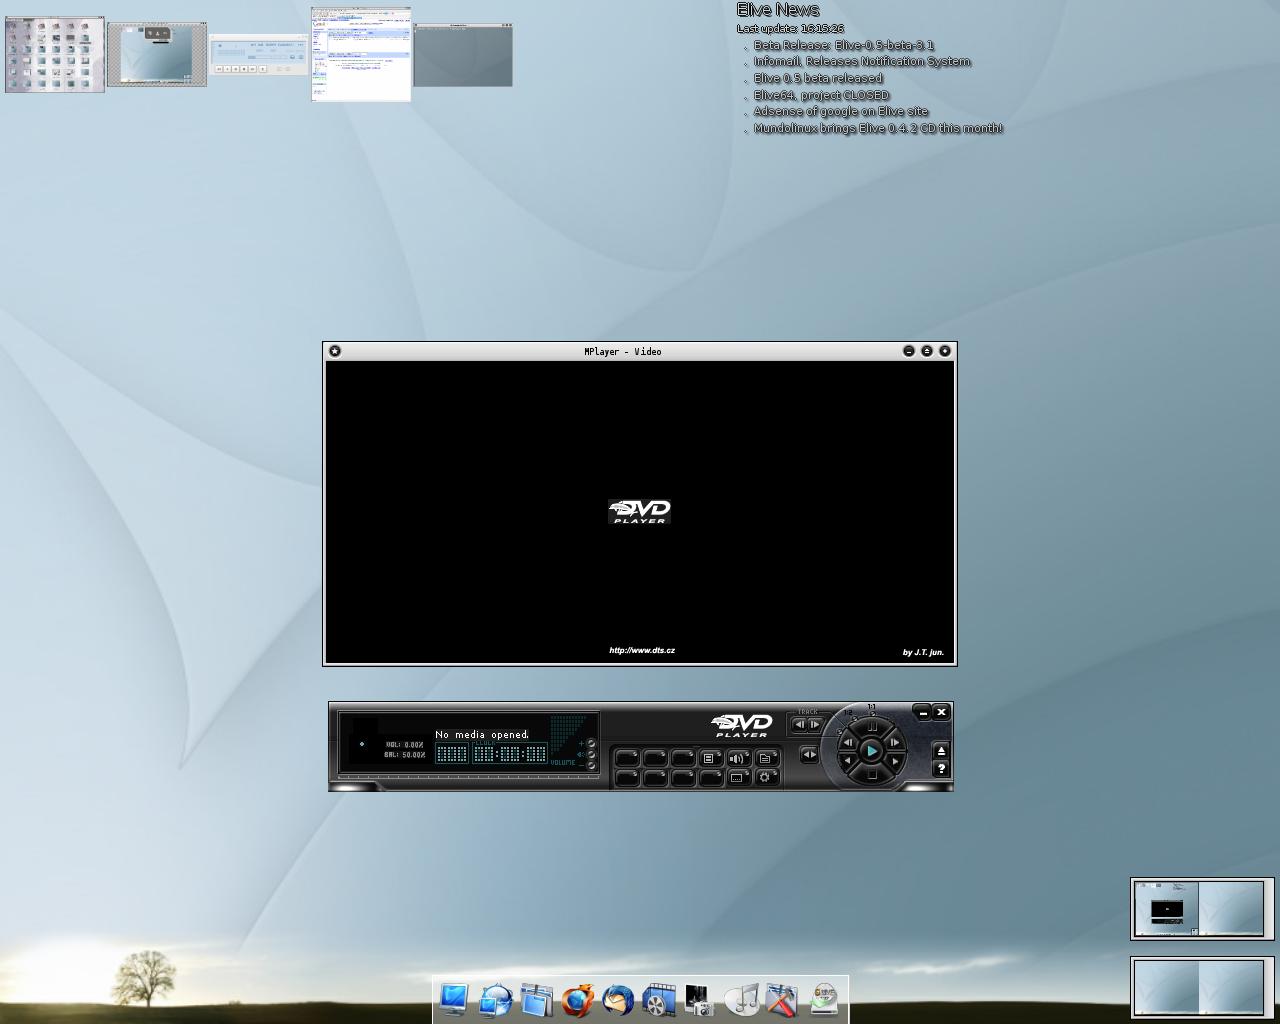Click the Elive News heading
The width and height of the screenshot is (1280, 1024).
(x=778, y=10)
